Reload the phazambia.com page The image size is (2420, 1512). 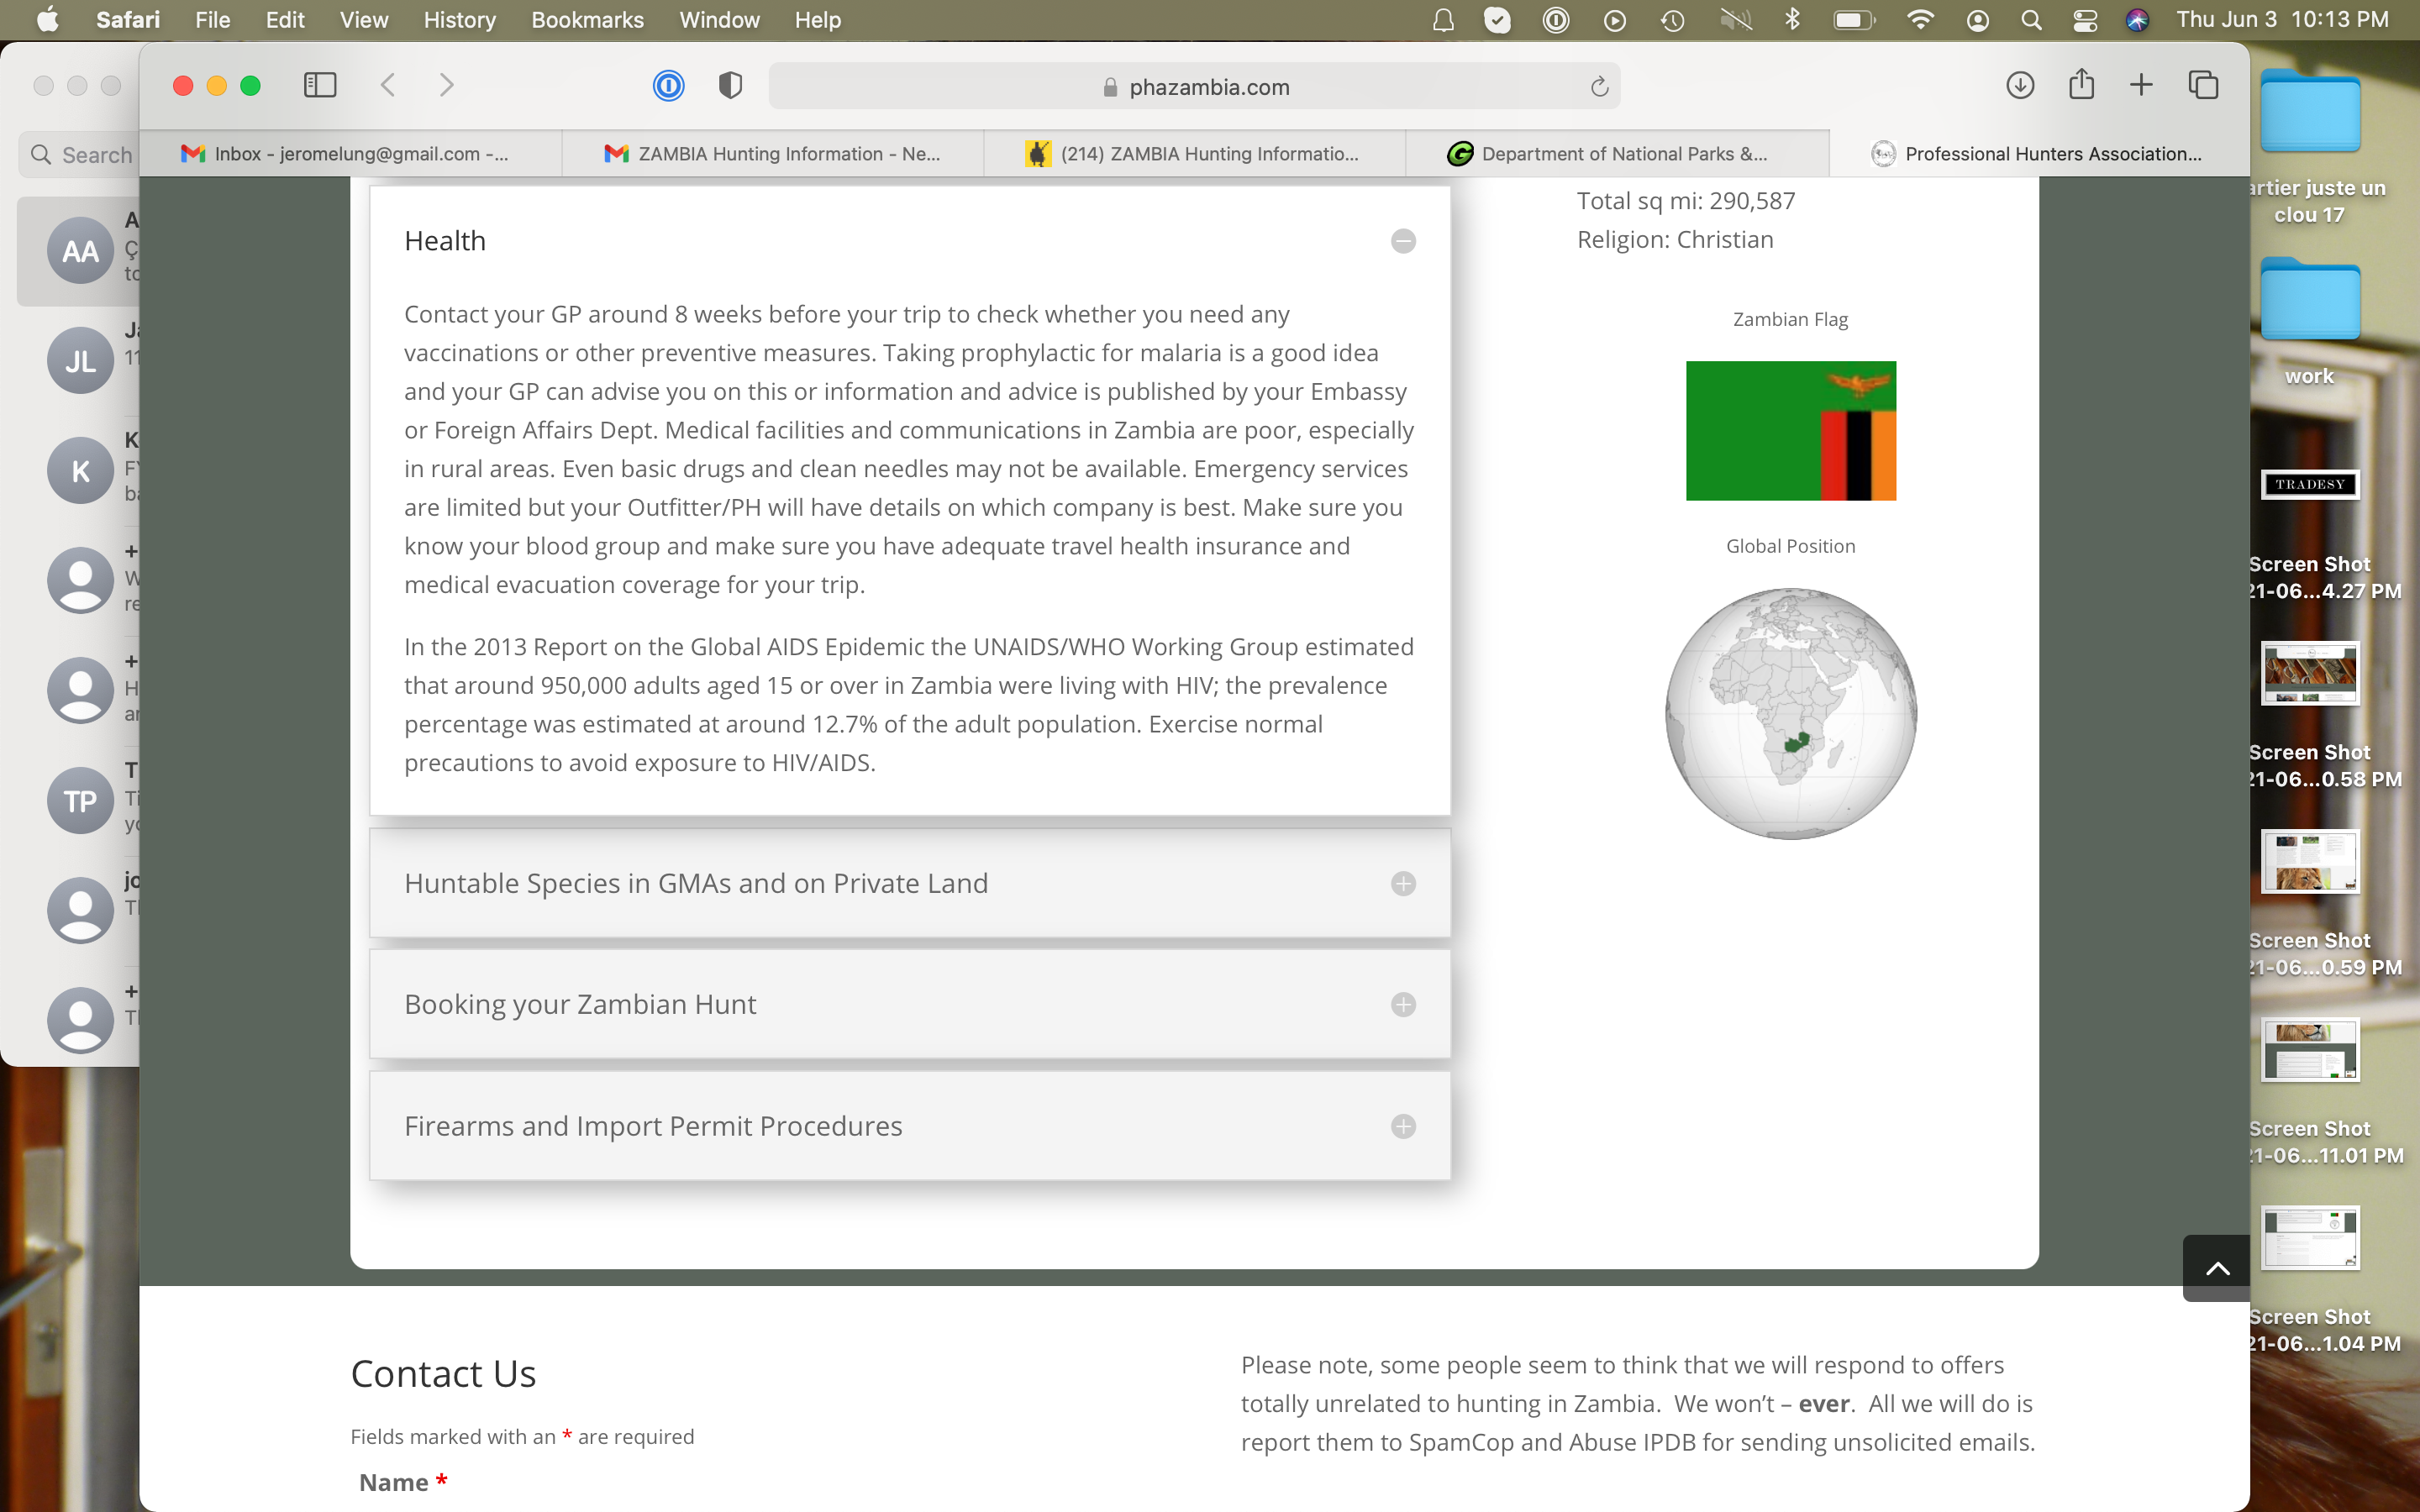pos(1599,87)
